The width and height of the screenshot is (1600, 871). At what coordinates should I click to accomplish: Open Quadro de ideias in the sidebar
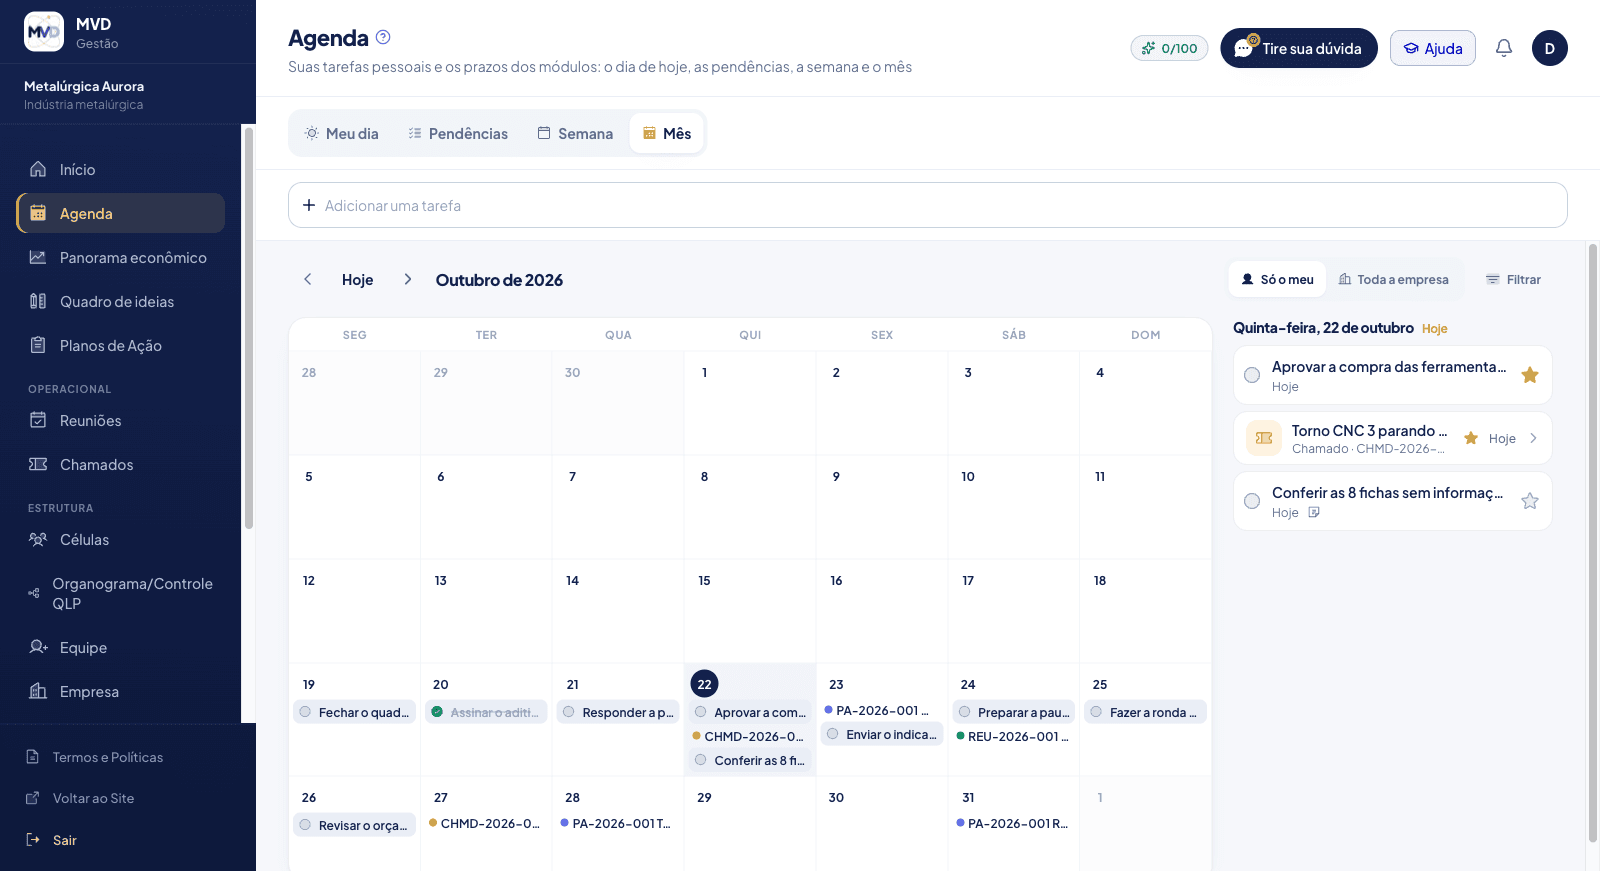(120, 301)
